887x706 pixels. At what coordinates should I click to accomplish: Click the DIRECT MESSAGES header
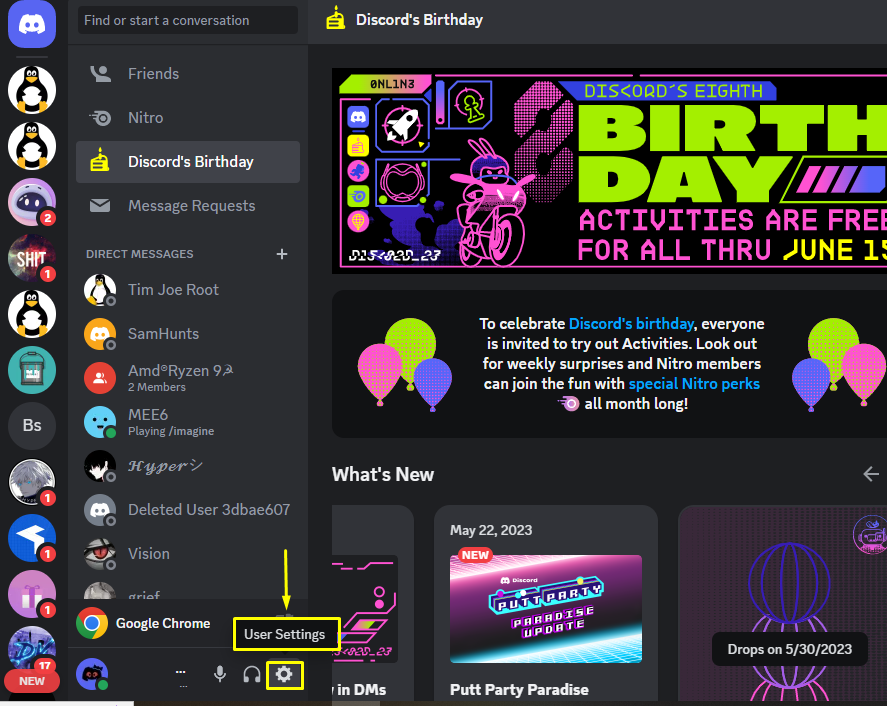click(140, 254)
